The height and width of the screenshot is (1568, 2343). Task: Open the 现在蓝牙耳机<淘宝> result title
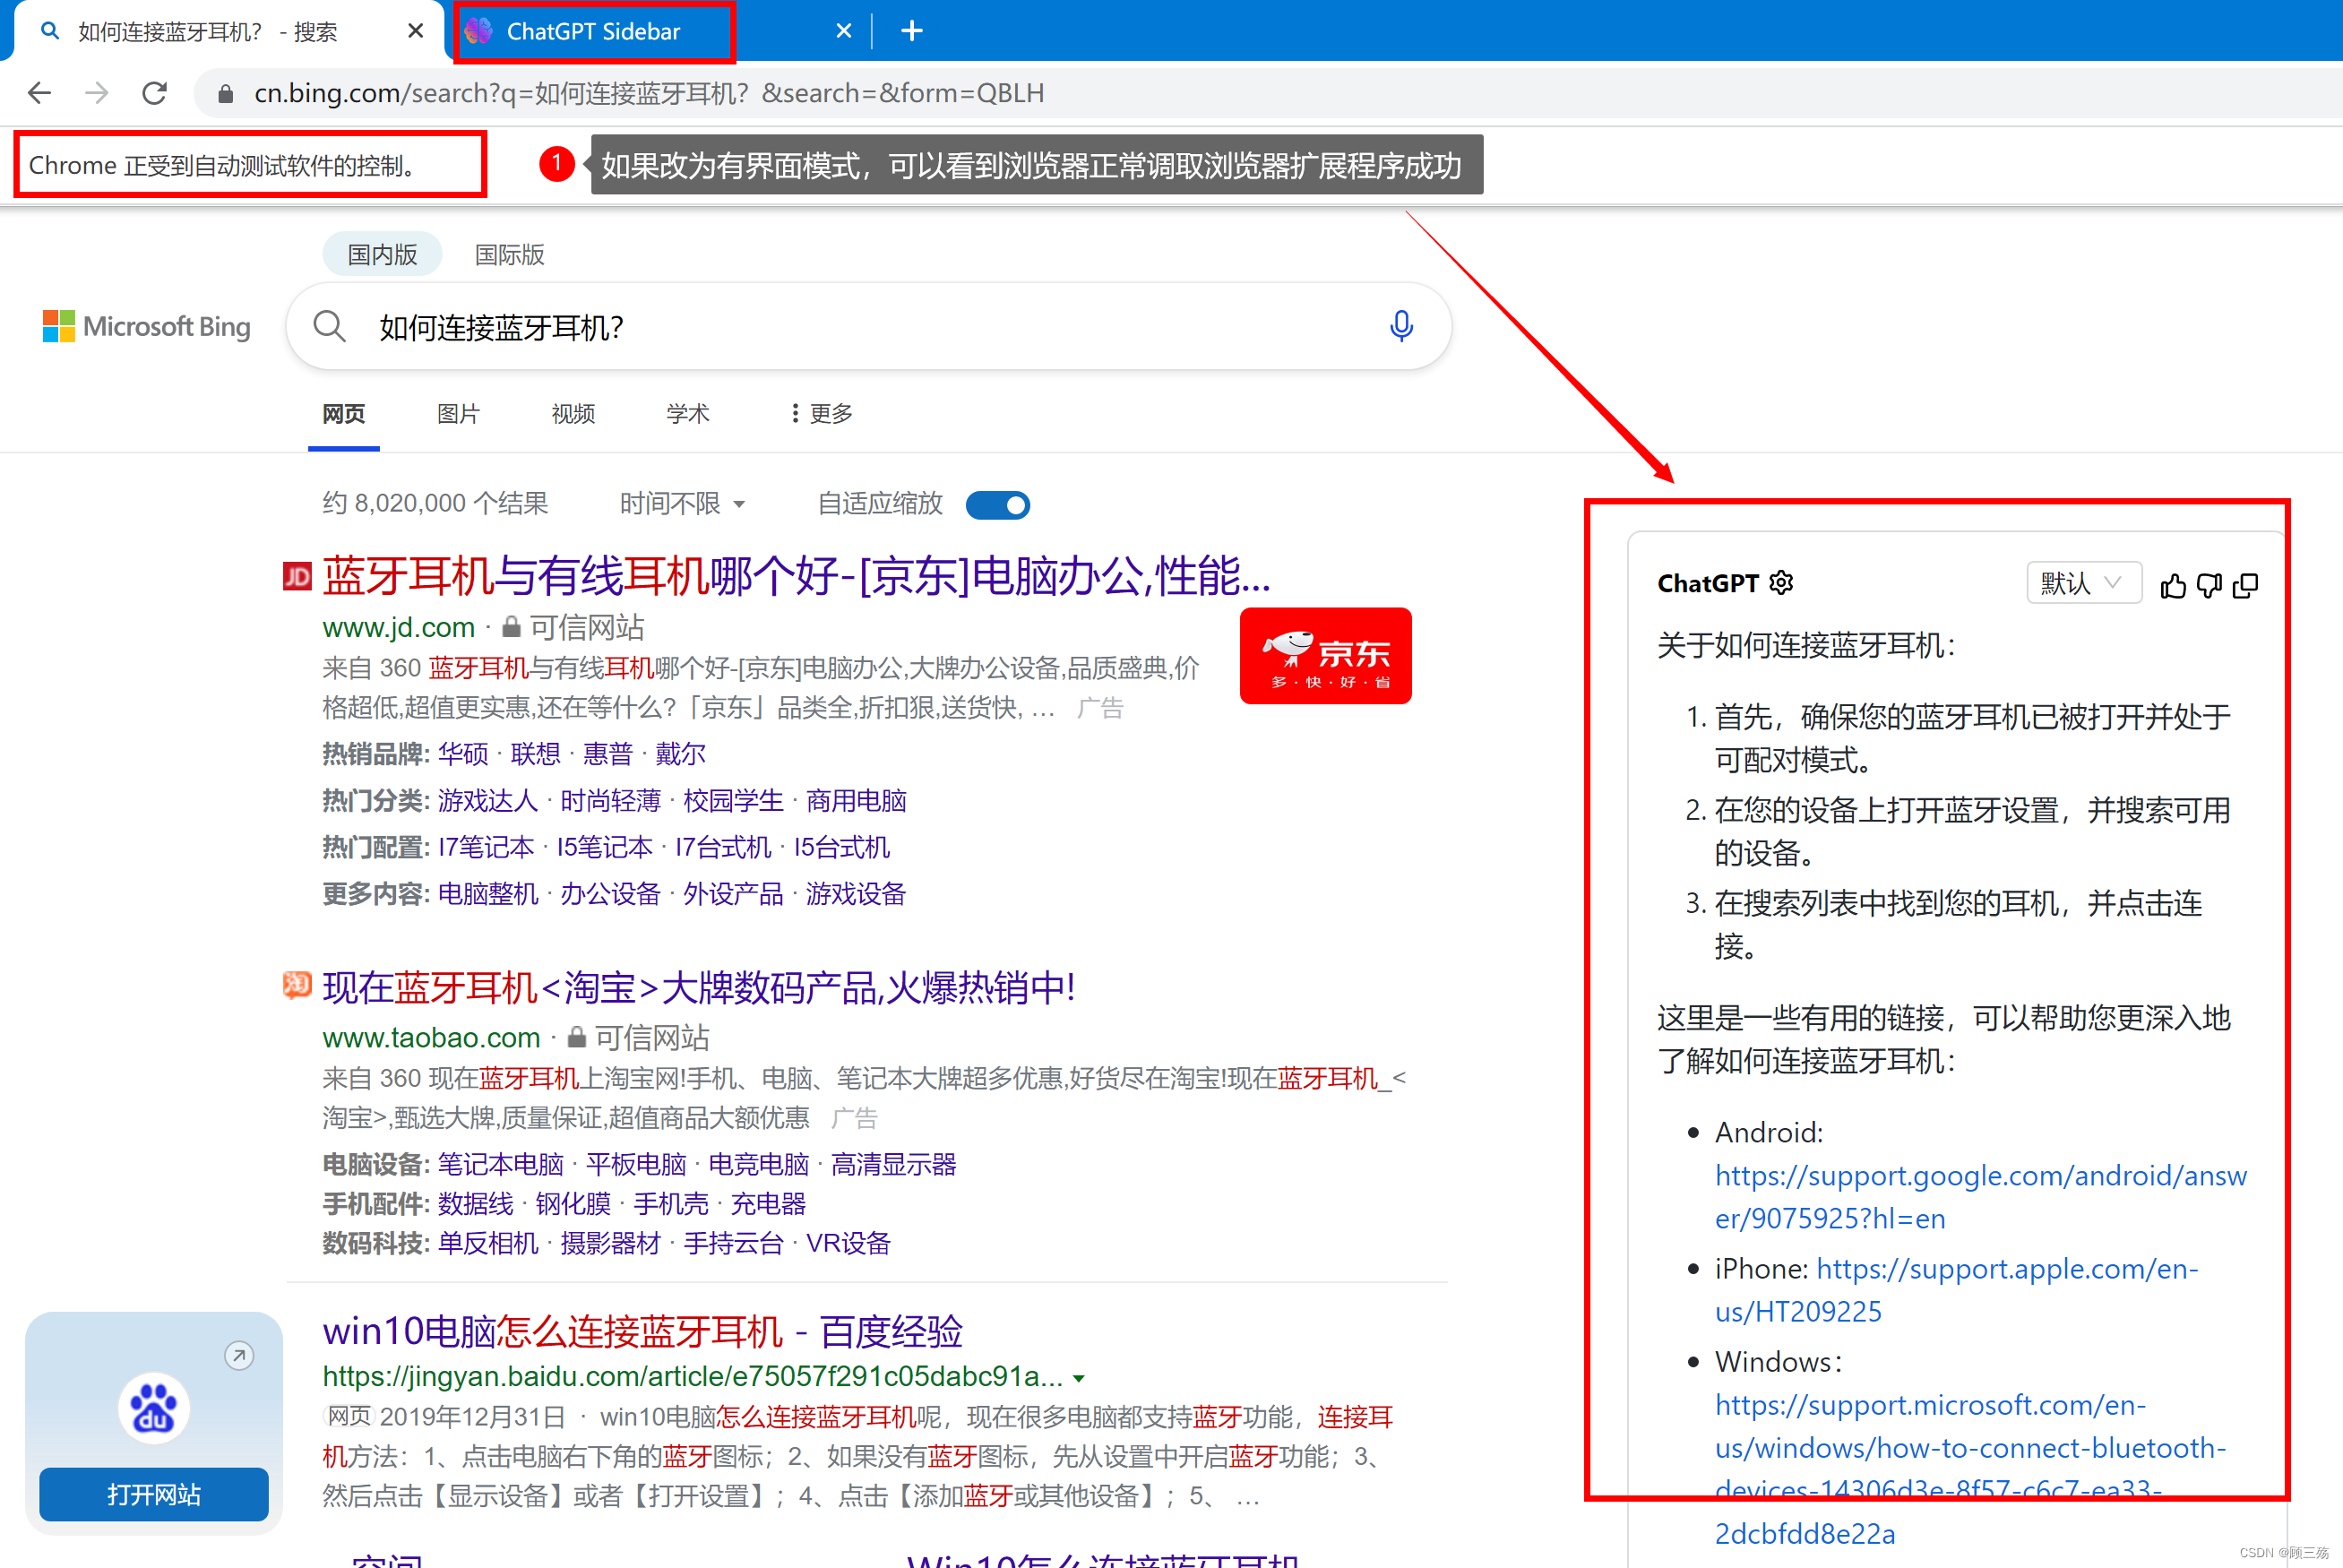tap(698, 987)
